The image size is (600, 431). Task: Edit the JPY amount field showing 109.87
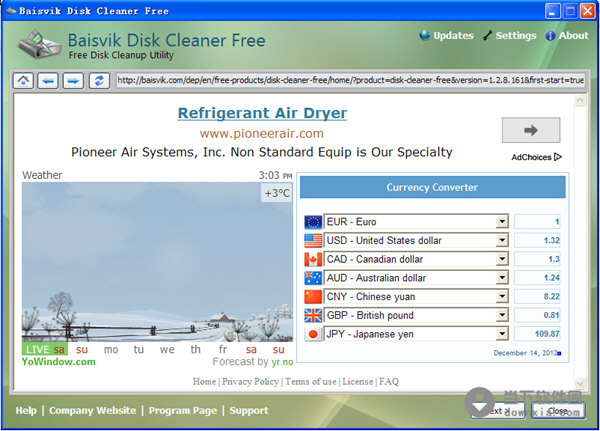(x=537, y=334)
